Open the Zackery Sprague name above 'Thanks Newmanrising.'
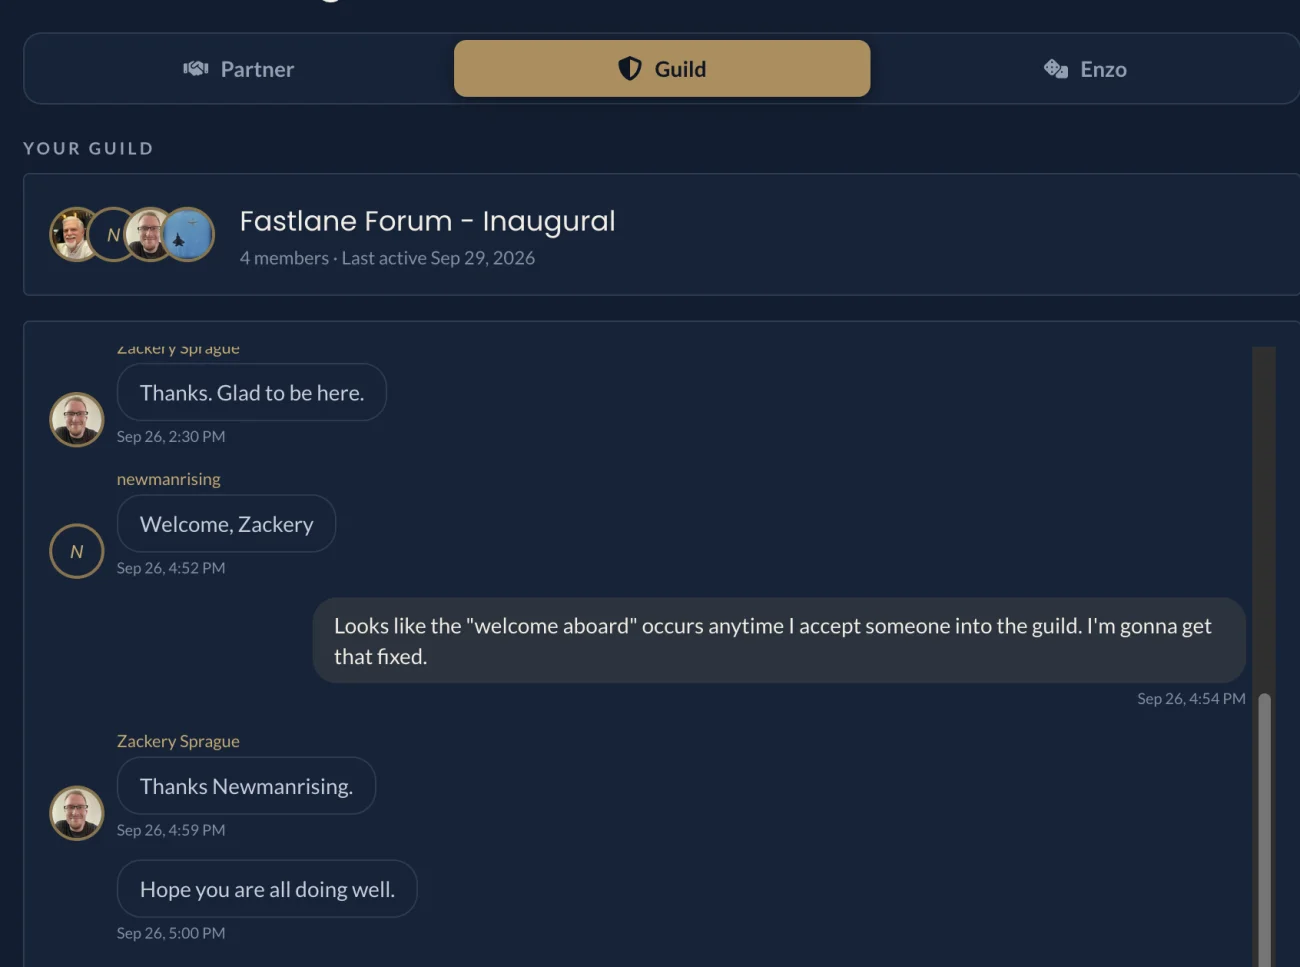The width and height of the screenshot is (1300, 967). tap(178, 742)
